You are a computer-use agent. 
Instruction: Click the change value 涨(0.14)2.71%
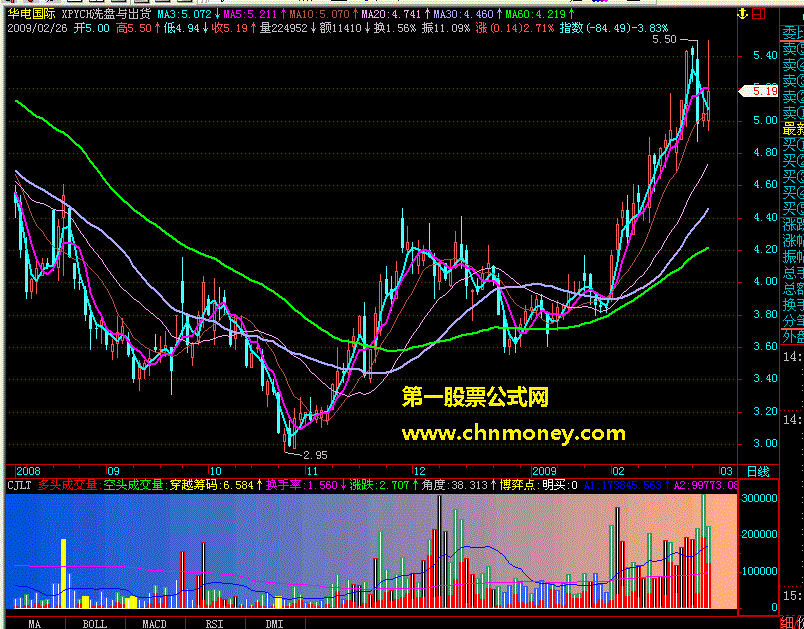514,28
